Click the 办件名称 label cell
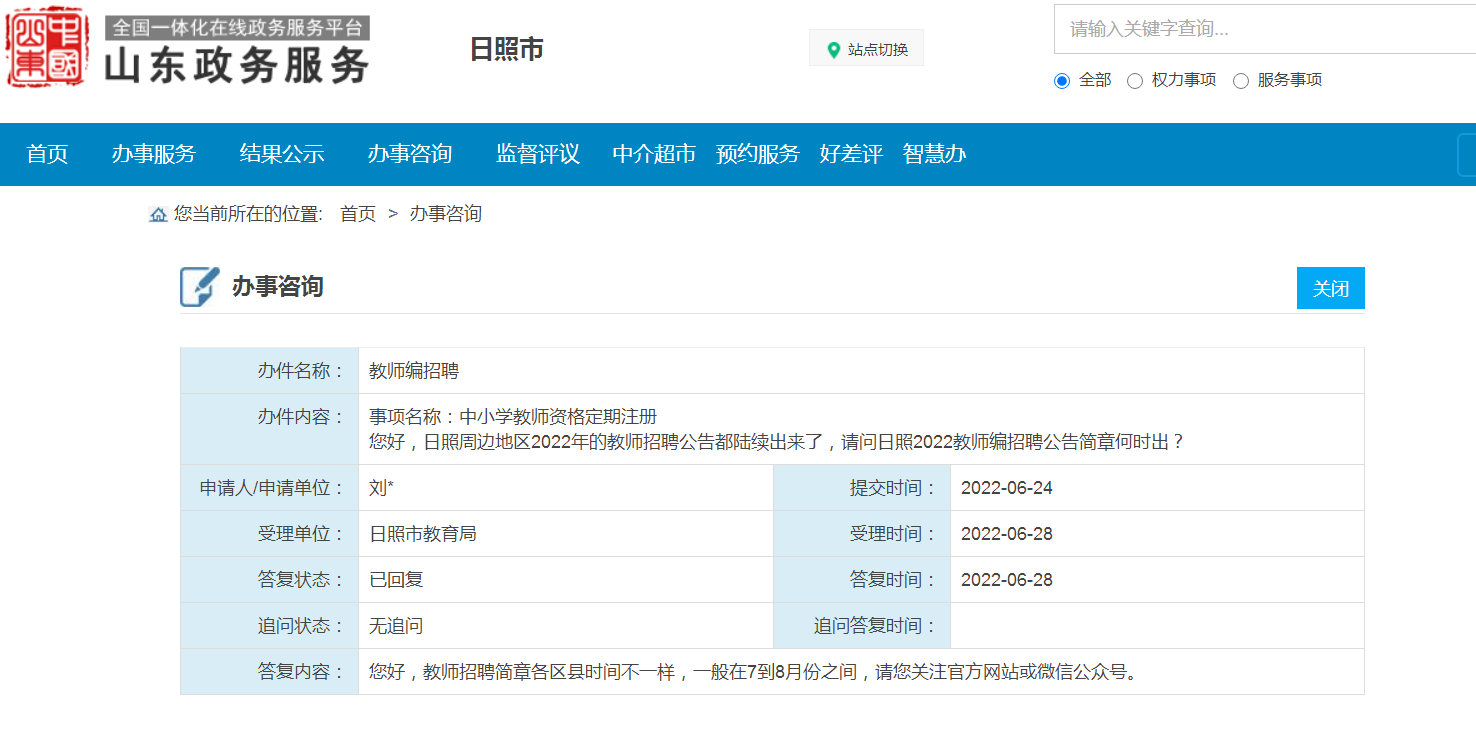Screen dimensions: 1476x737 pyautogui.click(x=270, y=371)
